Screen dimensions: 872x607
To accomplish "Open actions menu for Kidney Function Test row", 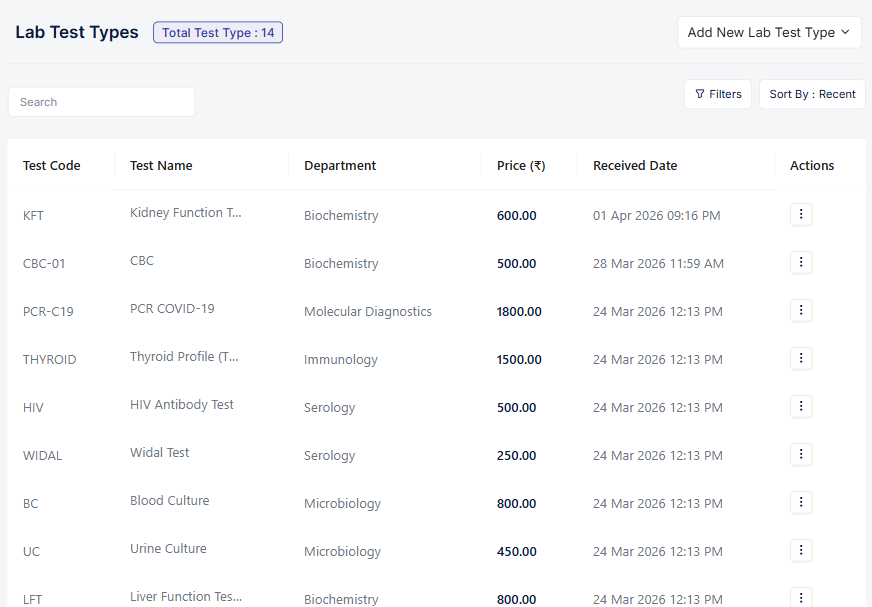I will [x=801, y=215].
